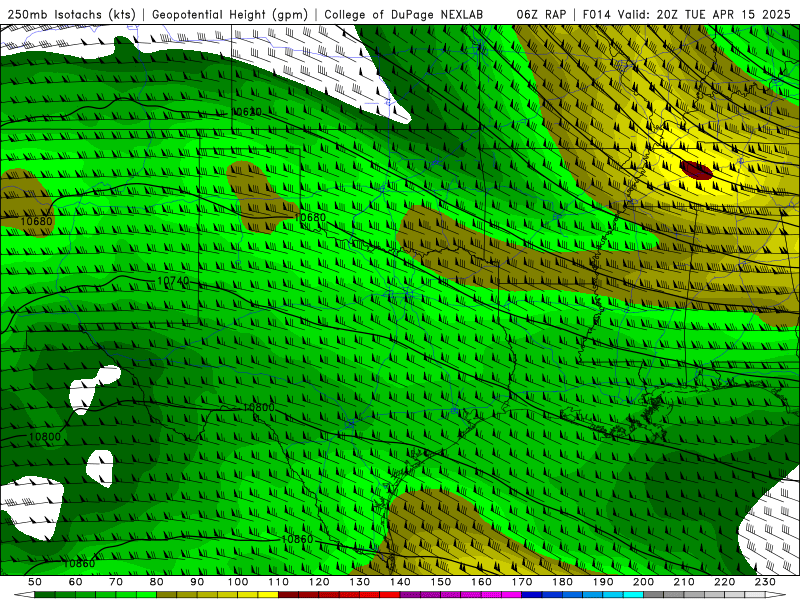Click the 10800 contour label near the map's west edge
Screen dimensions: 800x600
(x=45, y=437)
